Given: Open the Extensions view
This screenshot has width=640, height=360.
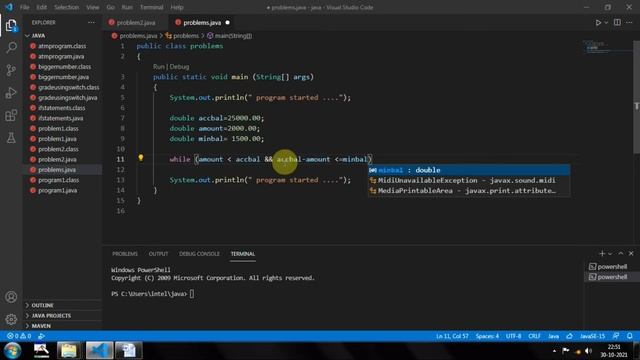Looking at the screenshot, I should (x=11, y=115).
